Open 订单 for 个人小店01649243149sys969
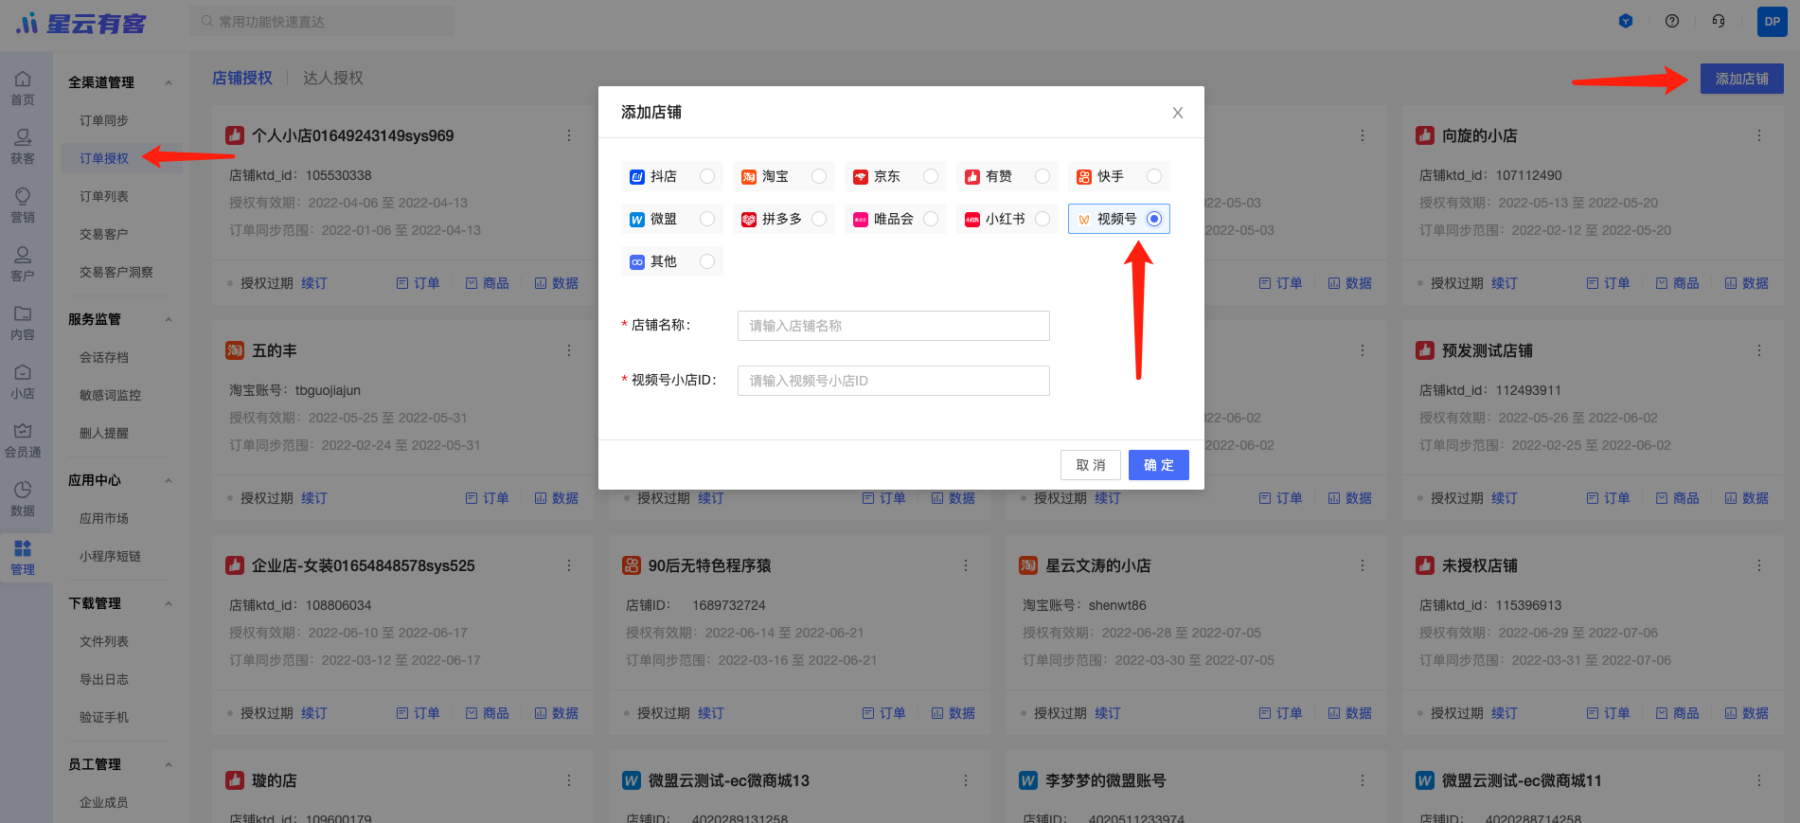The image size is (1800, 823). pyautogui.click(x=418, y=284)
